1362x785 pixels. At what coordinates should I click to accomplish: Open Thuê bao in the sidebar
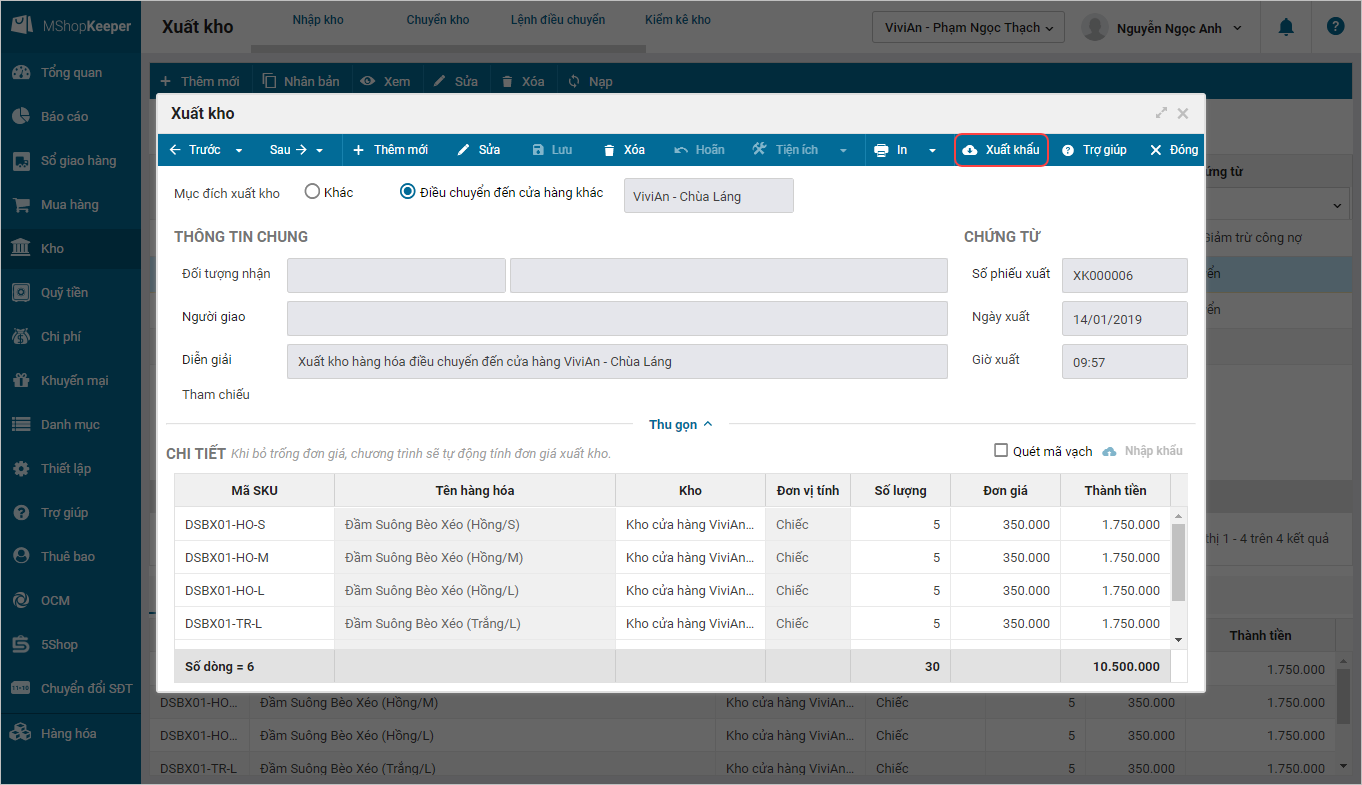pos(70,557)
